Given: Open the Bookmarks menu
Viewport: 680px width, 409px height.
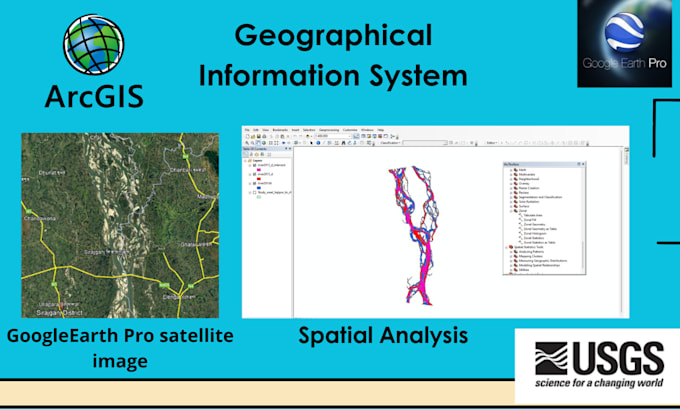Looking at the screenshot, I should [x=280, y=130].
